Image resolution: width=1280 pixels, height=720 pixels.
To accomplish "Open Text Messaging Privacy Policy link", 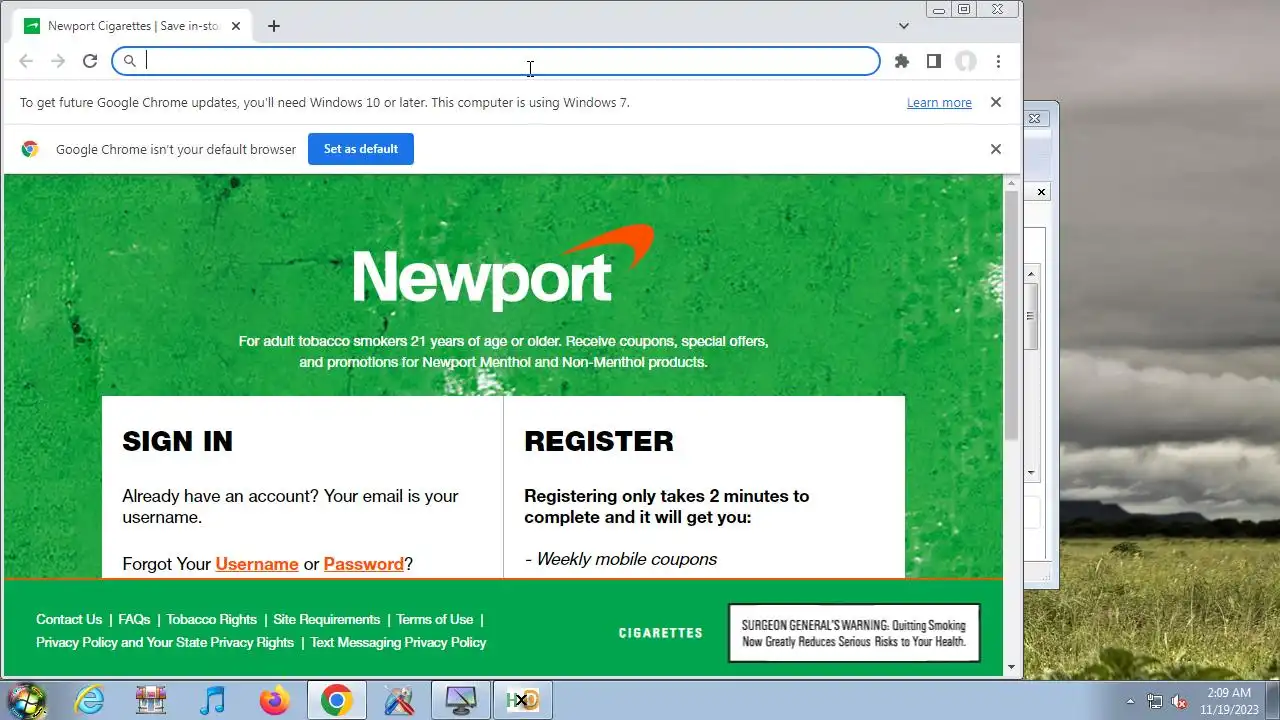I will coord(398,642).
